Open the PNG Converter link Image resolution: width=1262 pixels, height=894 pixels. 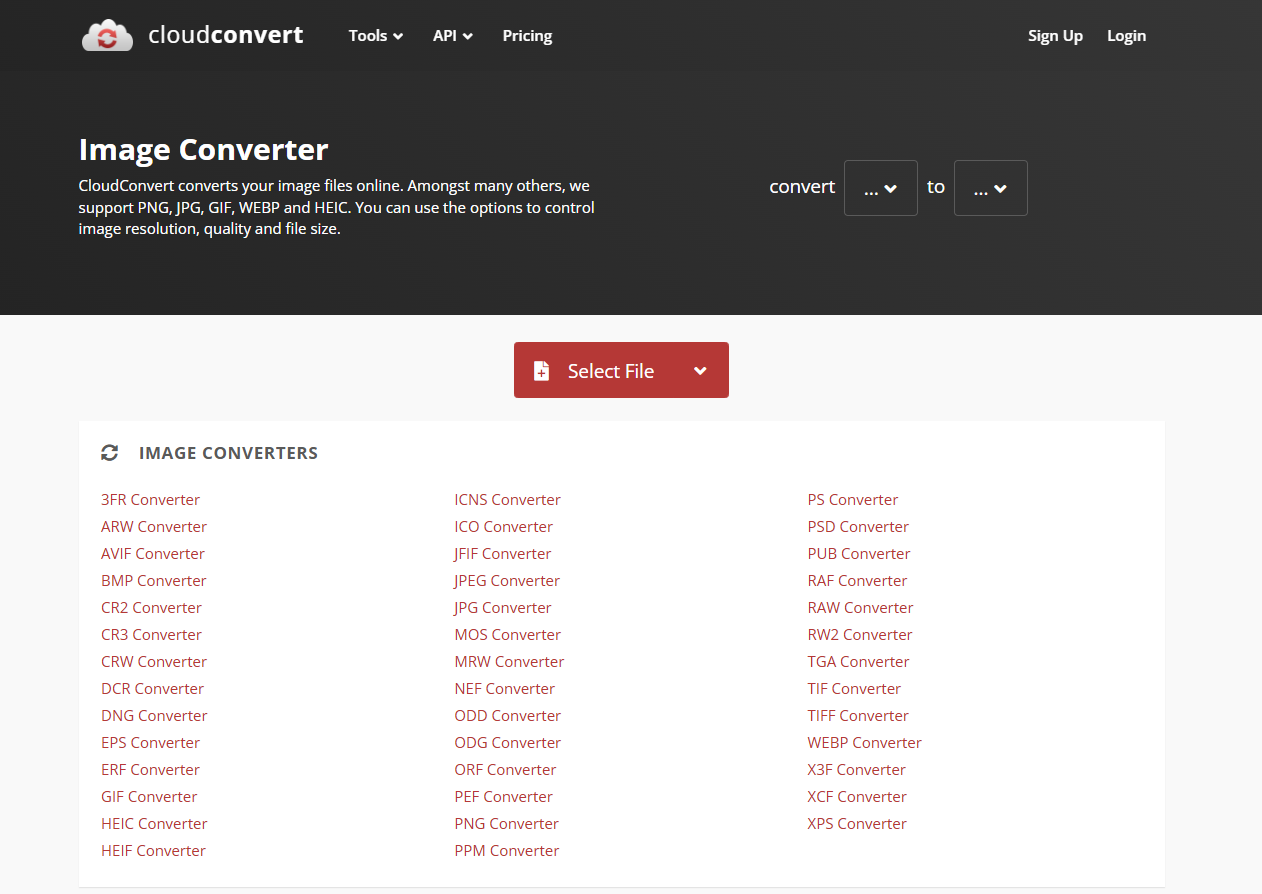(x=506, y=823)
